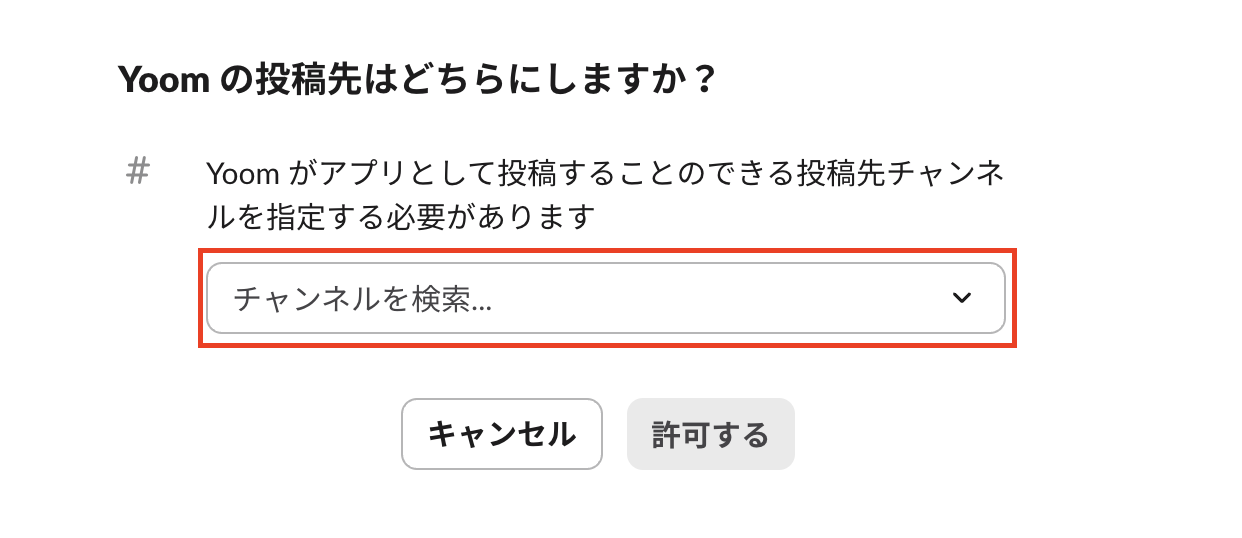Click the word Yoom in heading
This screenshot has width=1242, height=538.
click(163, 79)
